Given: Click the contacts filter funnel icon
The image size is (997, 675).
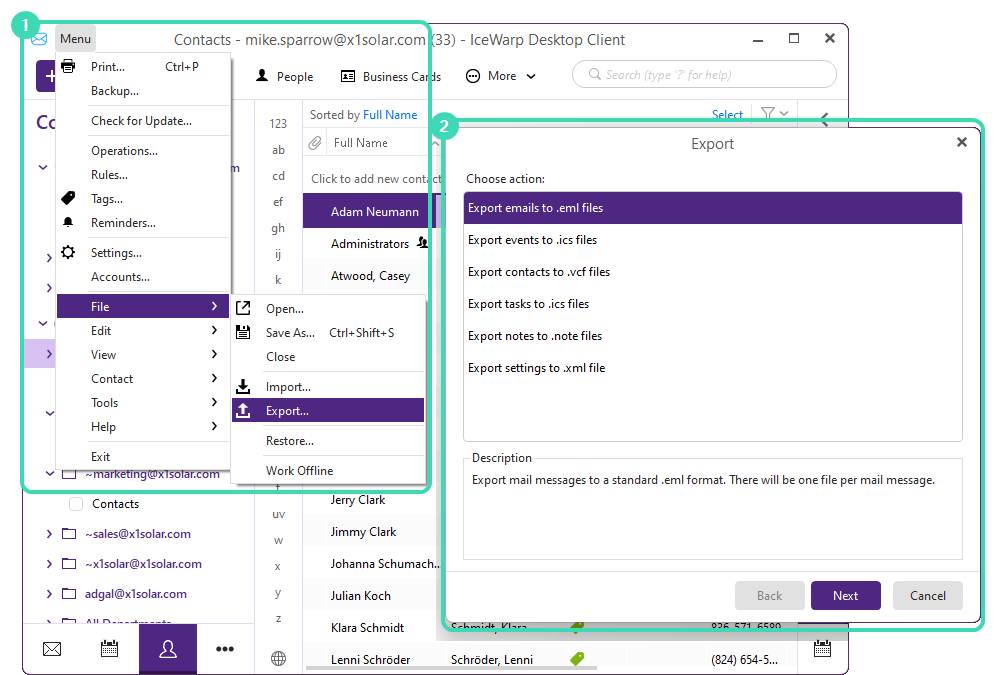Looking at the screenshot, I should click(768, 113).
